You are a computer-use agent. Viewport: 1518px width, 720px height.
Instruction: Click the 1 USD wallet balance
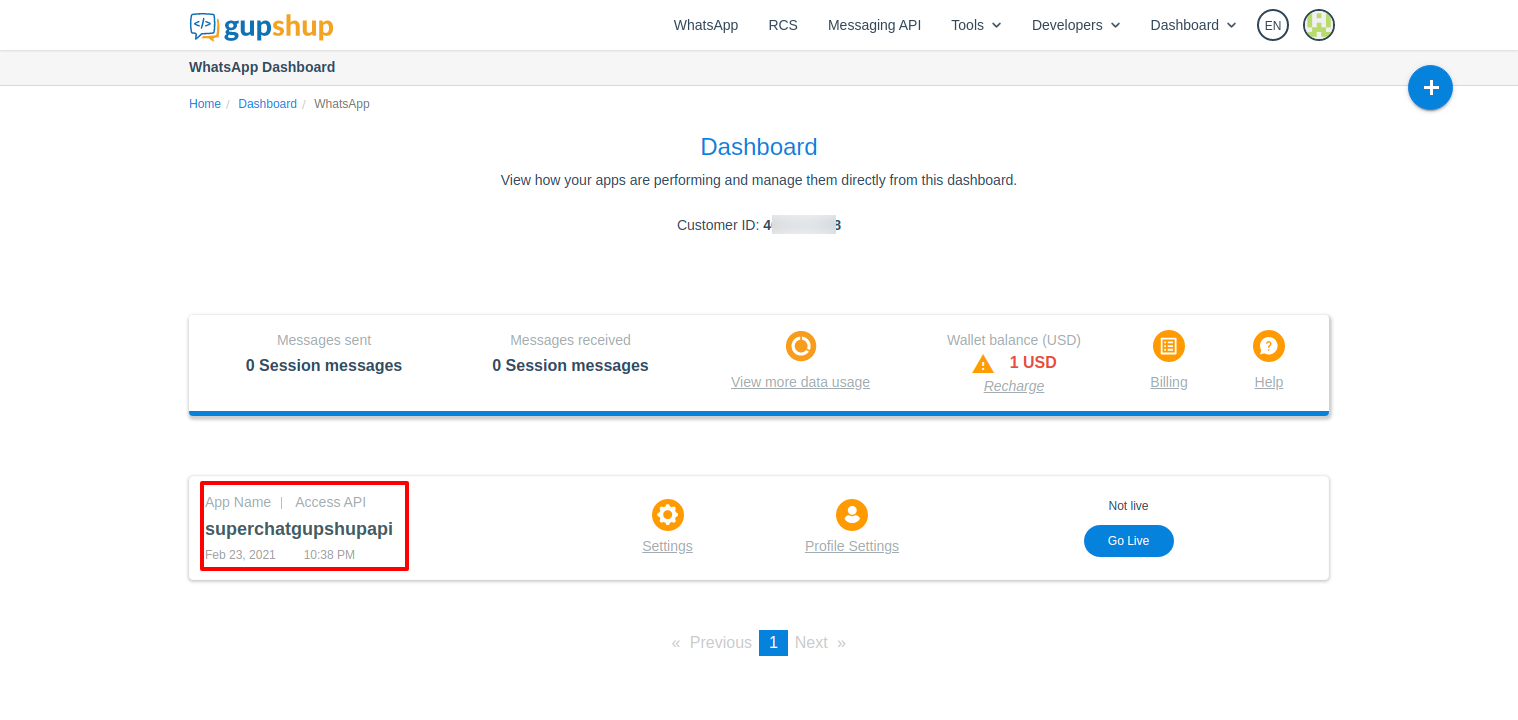click(1033, 362)
